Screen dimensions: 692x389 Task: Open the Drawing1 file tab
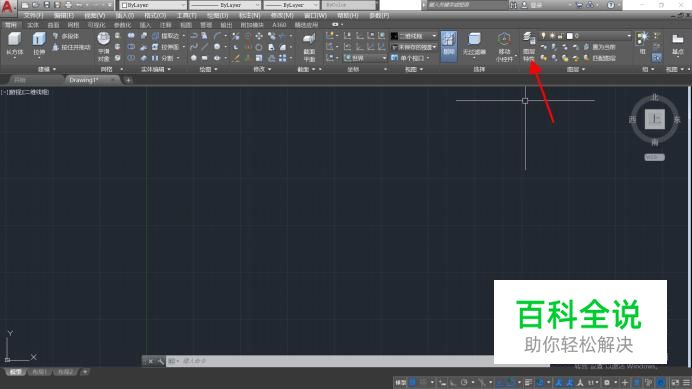(x=84, y=80)
